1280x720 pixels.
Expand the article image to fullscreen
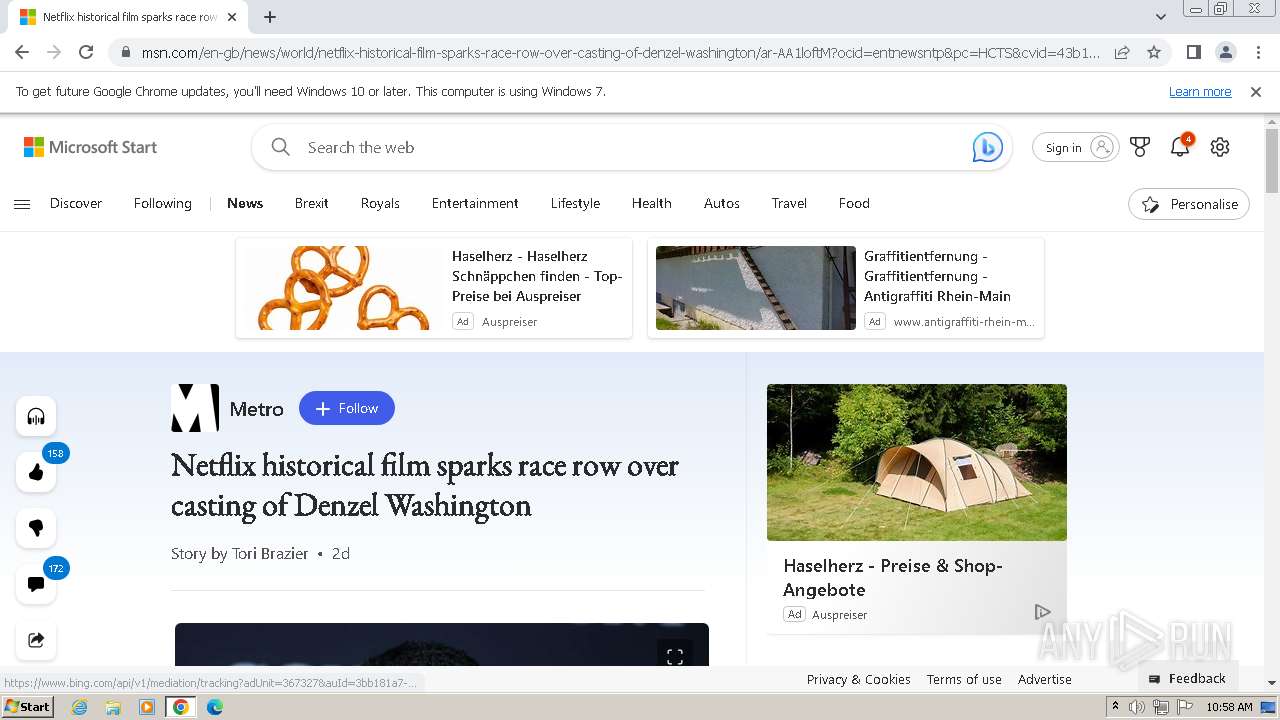pyautogui.click(x=675, y=656)
